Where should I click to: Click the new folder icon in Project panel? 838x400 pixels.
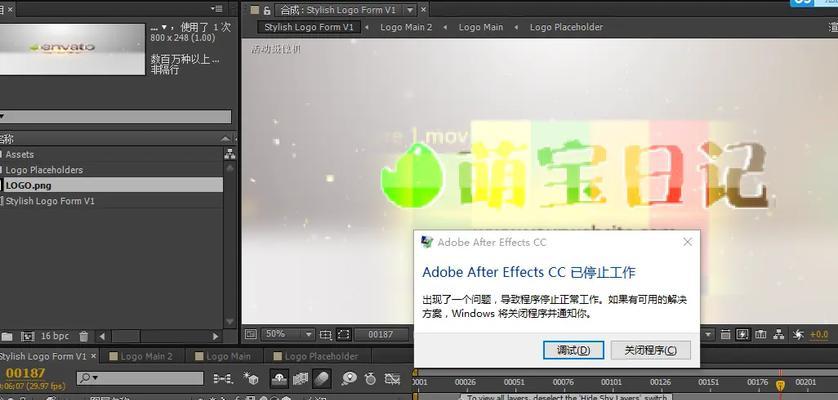[6, 336]
